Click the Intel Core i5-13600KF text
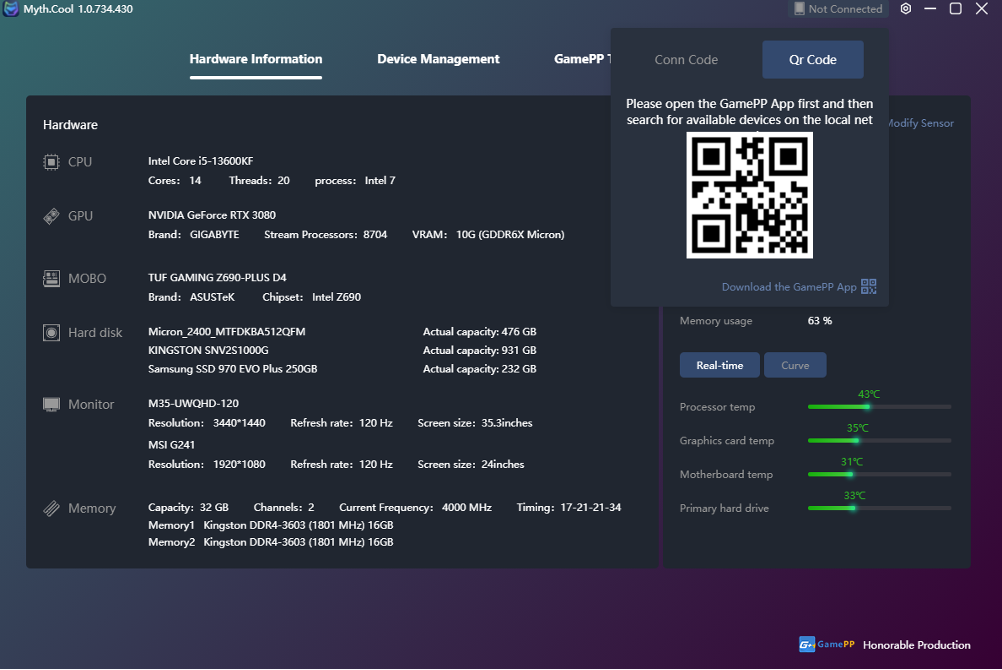 [201, 161]
